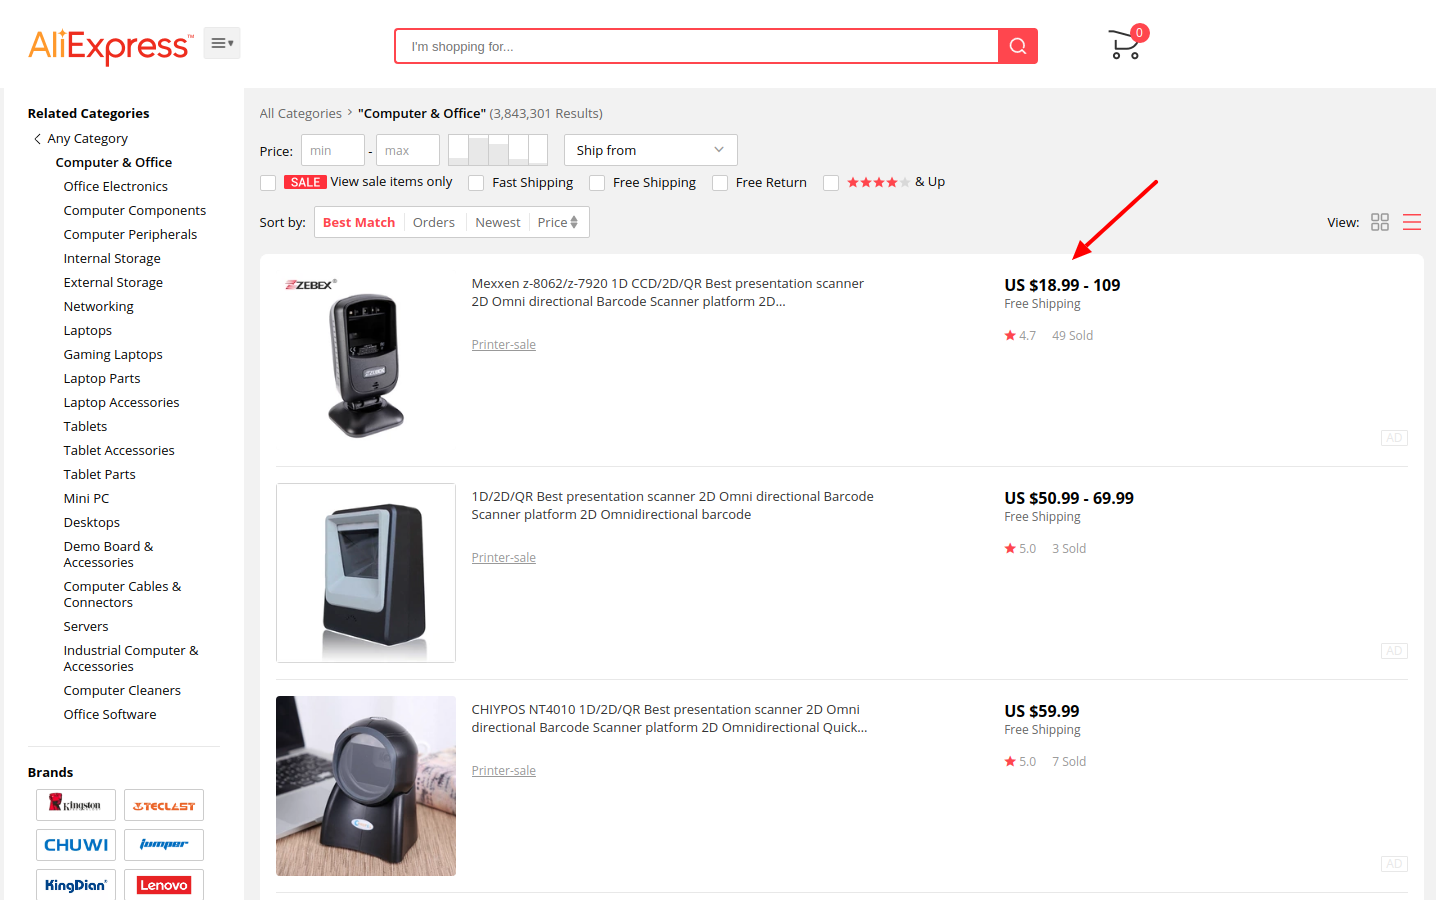Sort results by Newest

(498, 222)
